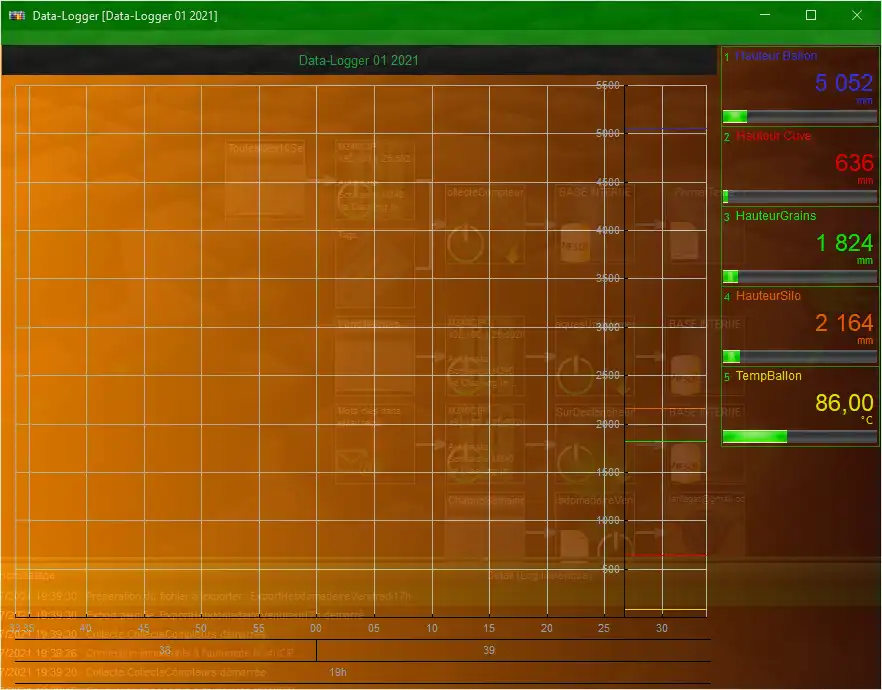Click the Hauteur Cuve value 636
Viewport: 882px width, 690px height.
854,163
